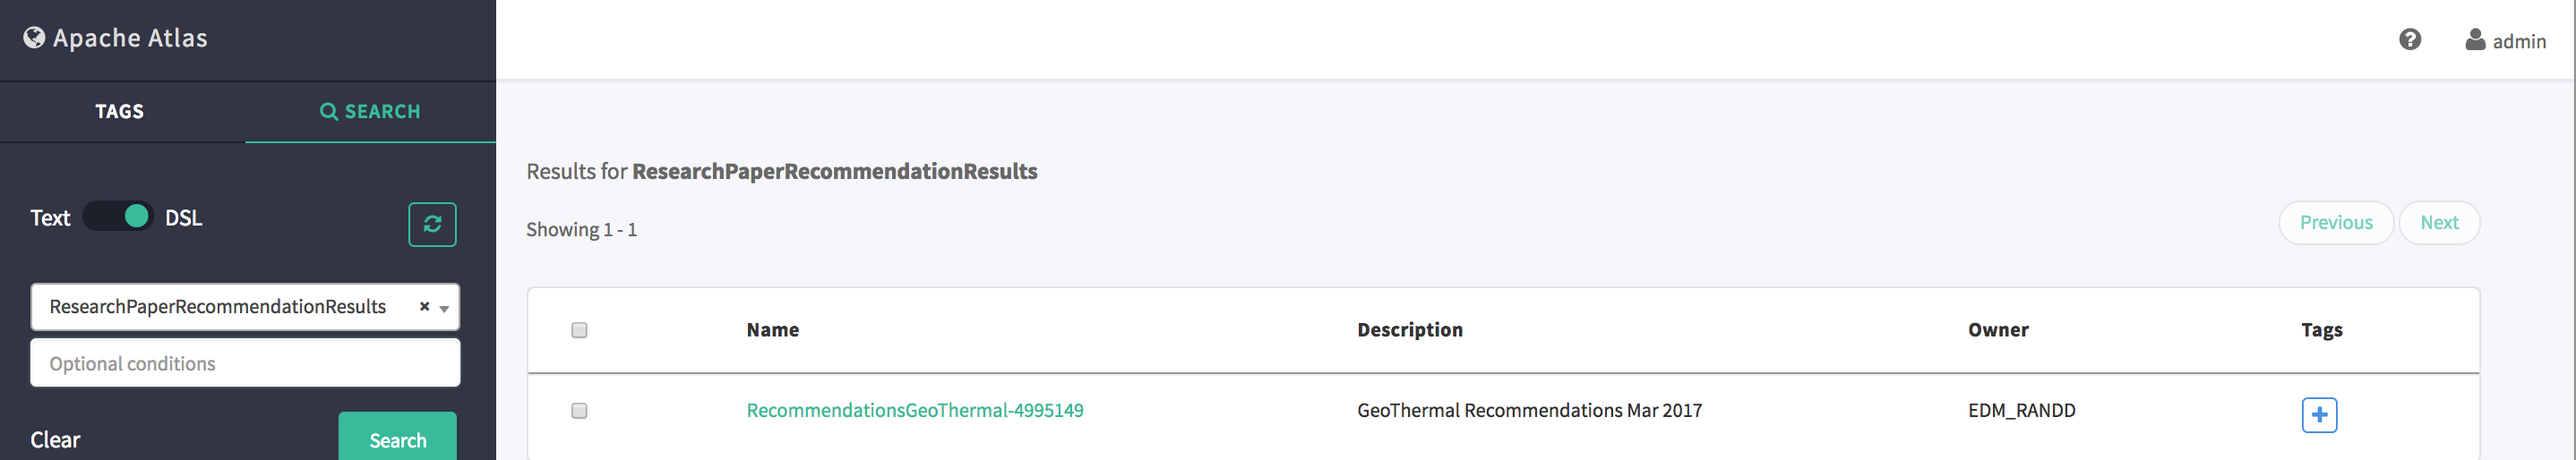
Task: Toggle the Text/DSL search switch
Action: [x=118, y=217]
